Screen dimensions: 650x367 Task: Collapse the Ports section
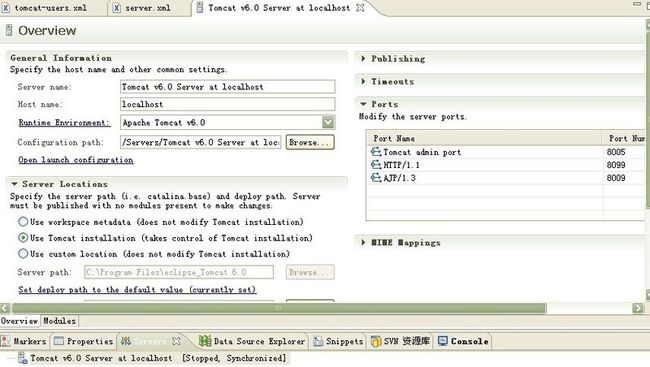point(363,104)
